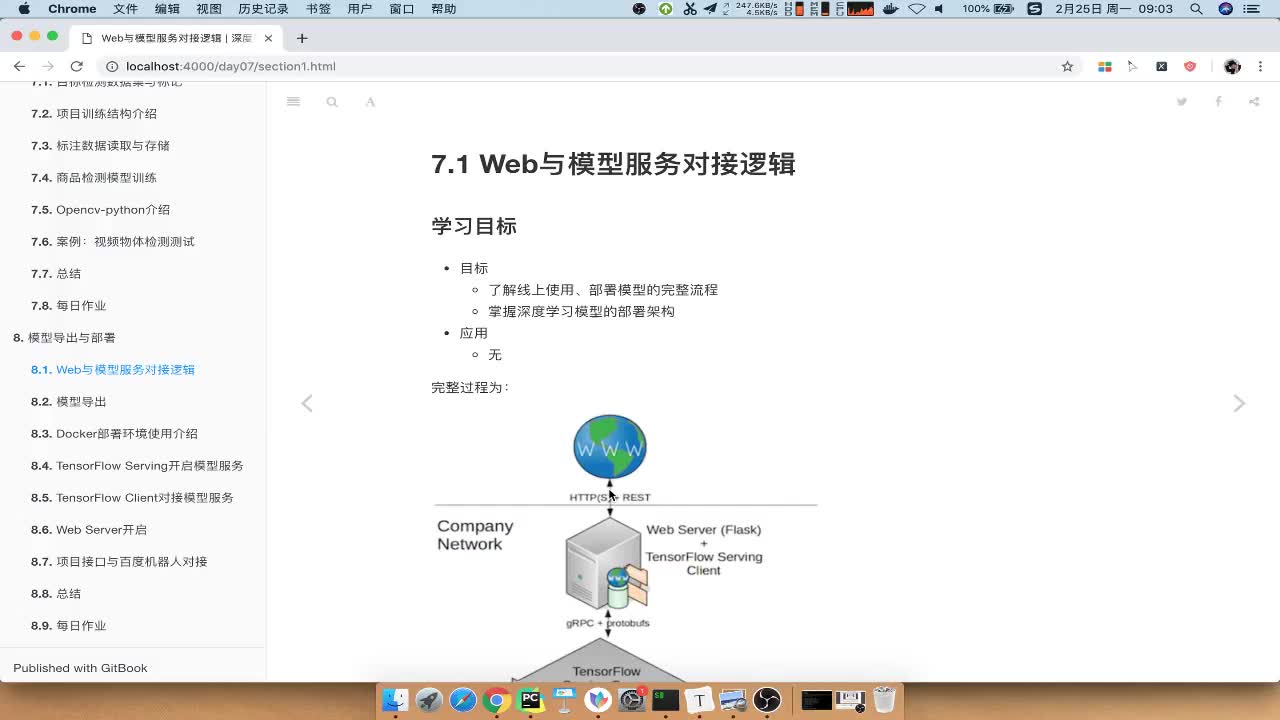Open section 8.9 每日作业
Viewport: 1280px width, 720px height.
click(x=68, y=625)
